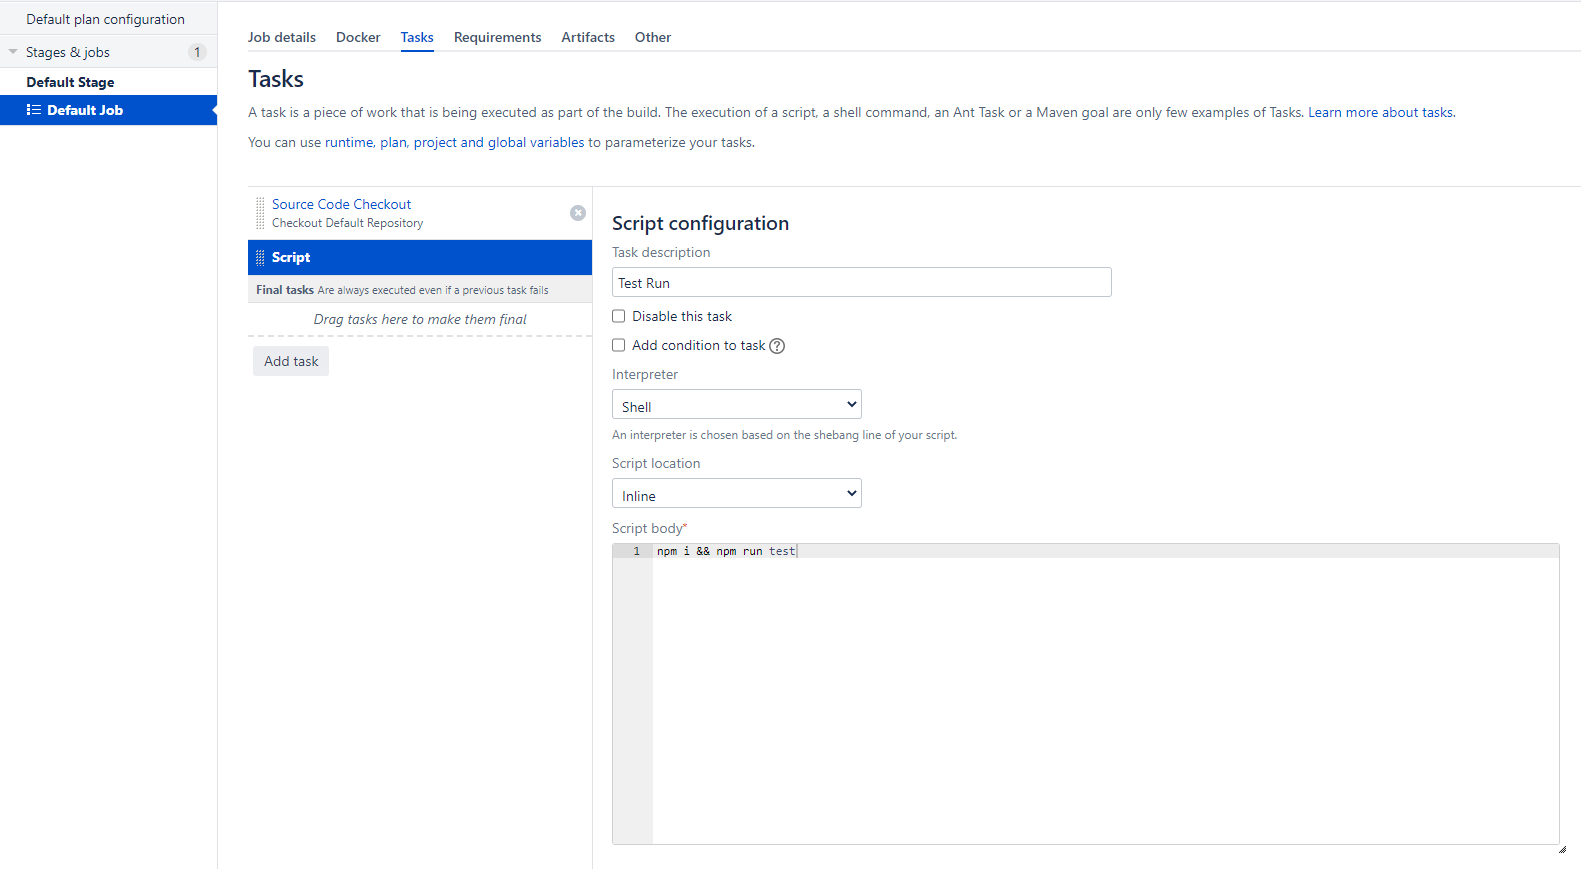Click drag handle of Source Code Checkout task
The height and width of the screenshot is (869, 1581).
(x=260, y=213)
